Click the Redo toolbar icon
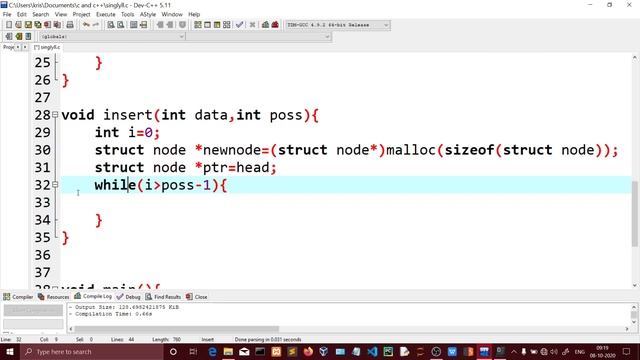Screen dimensions: 640x360 96,25
